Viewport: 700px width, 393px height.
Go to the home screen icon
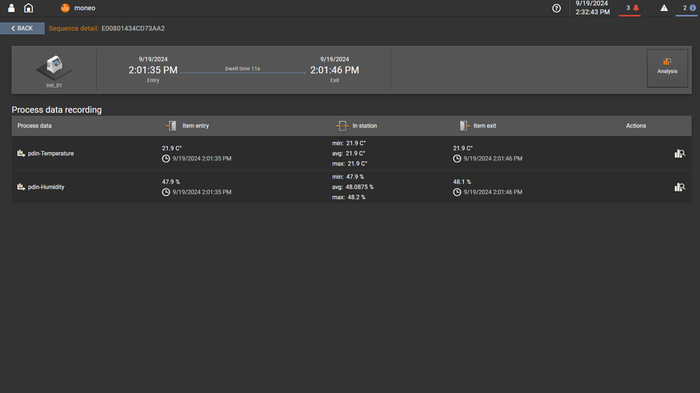[29, 8]
